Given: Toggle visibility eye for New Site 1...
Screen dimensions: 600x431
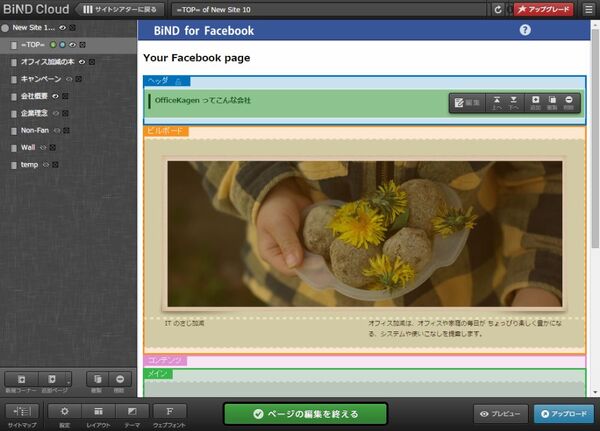Looking at the screenshot, I should point(62,28).
